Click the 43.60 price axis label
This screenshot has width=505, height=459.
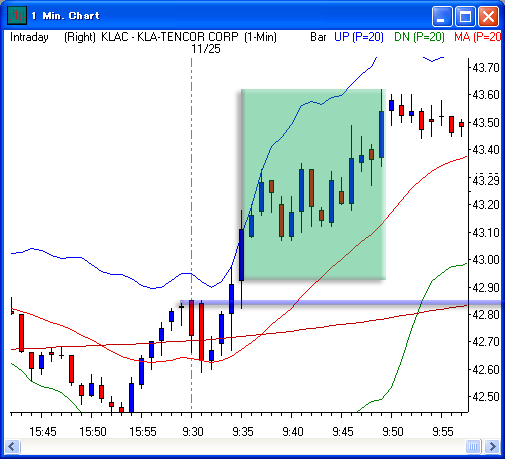[x=486, y=95]
